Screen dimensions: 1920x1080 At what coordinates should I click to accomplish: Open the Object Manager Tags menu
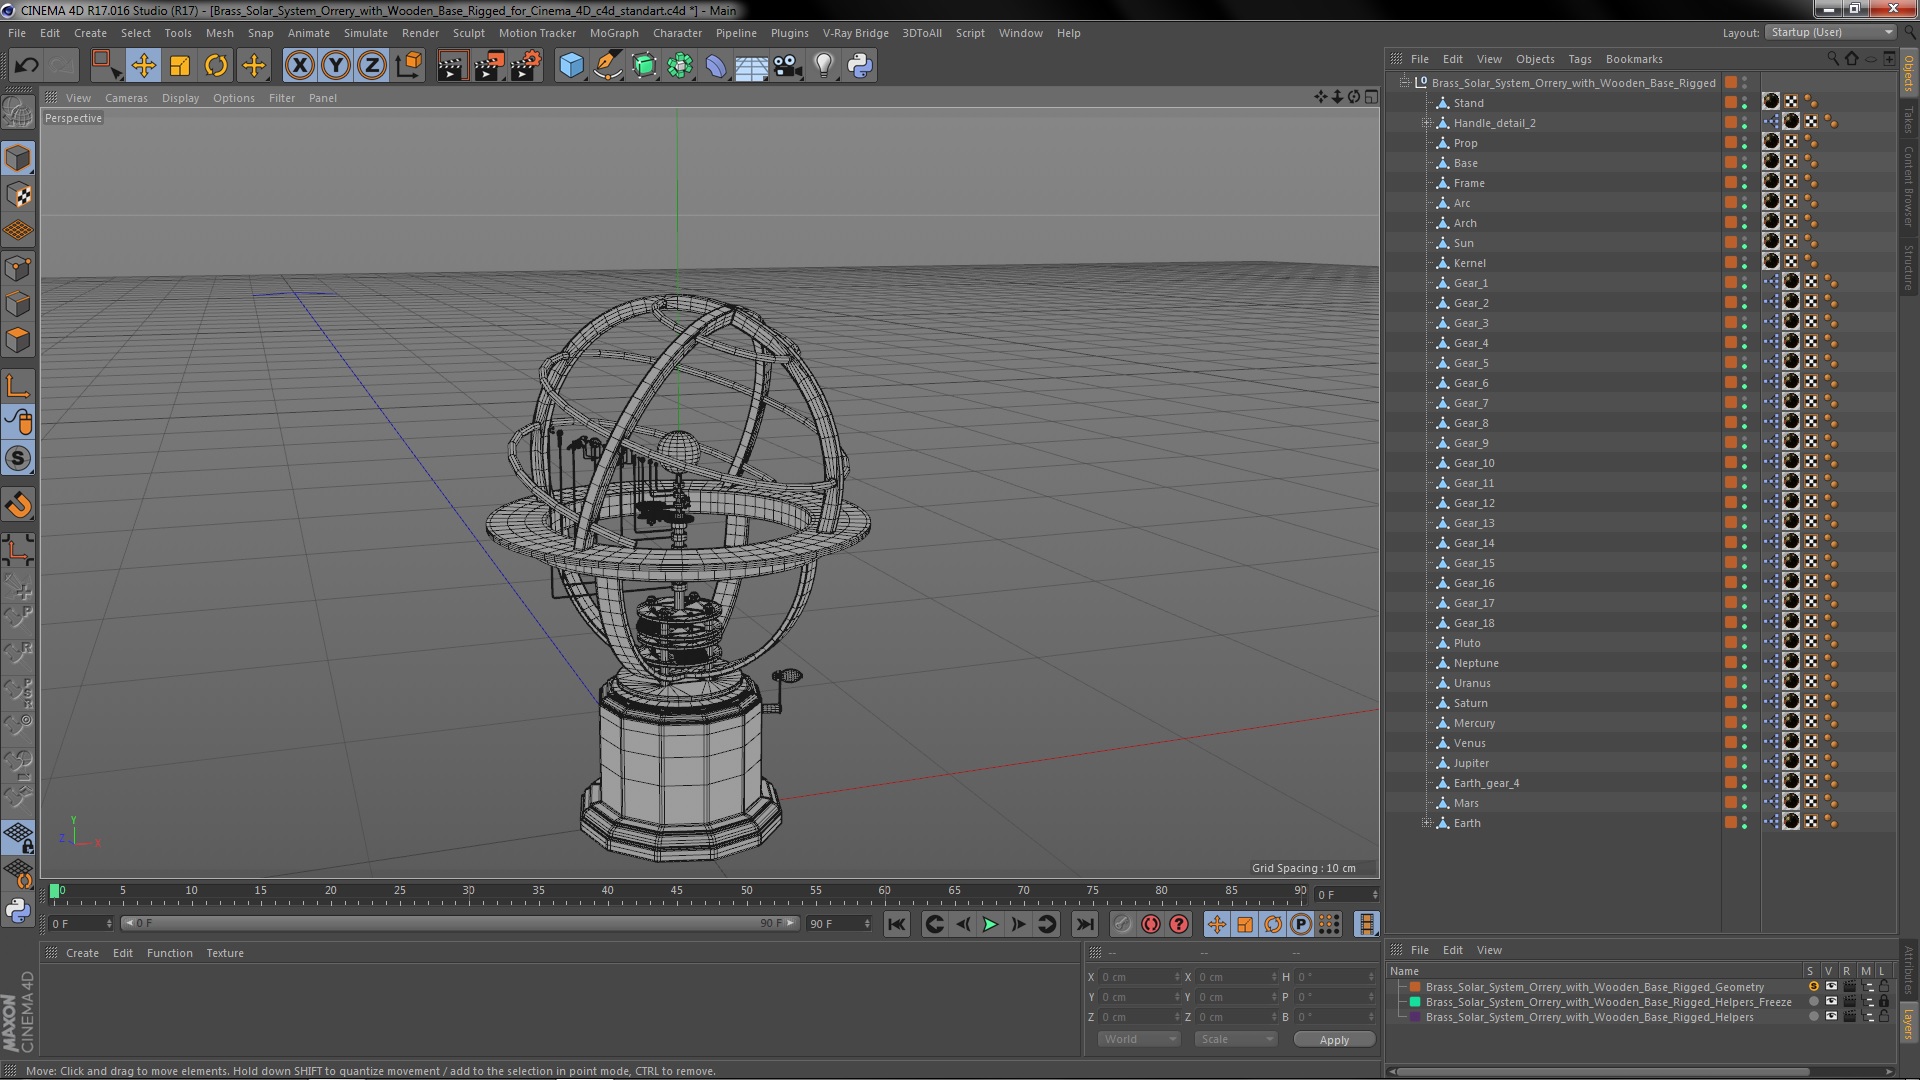coord(1579,59)
